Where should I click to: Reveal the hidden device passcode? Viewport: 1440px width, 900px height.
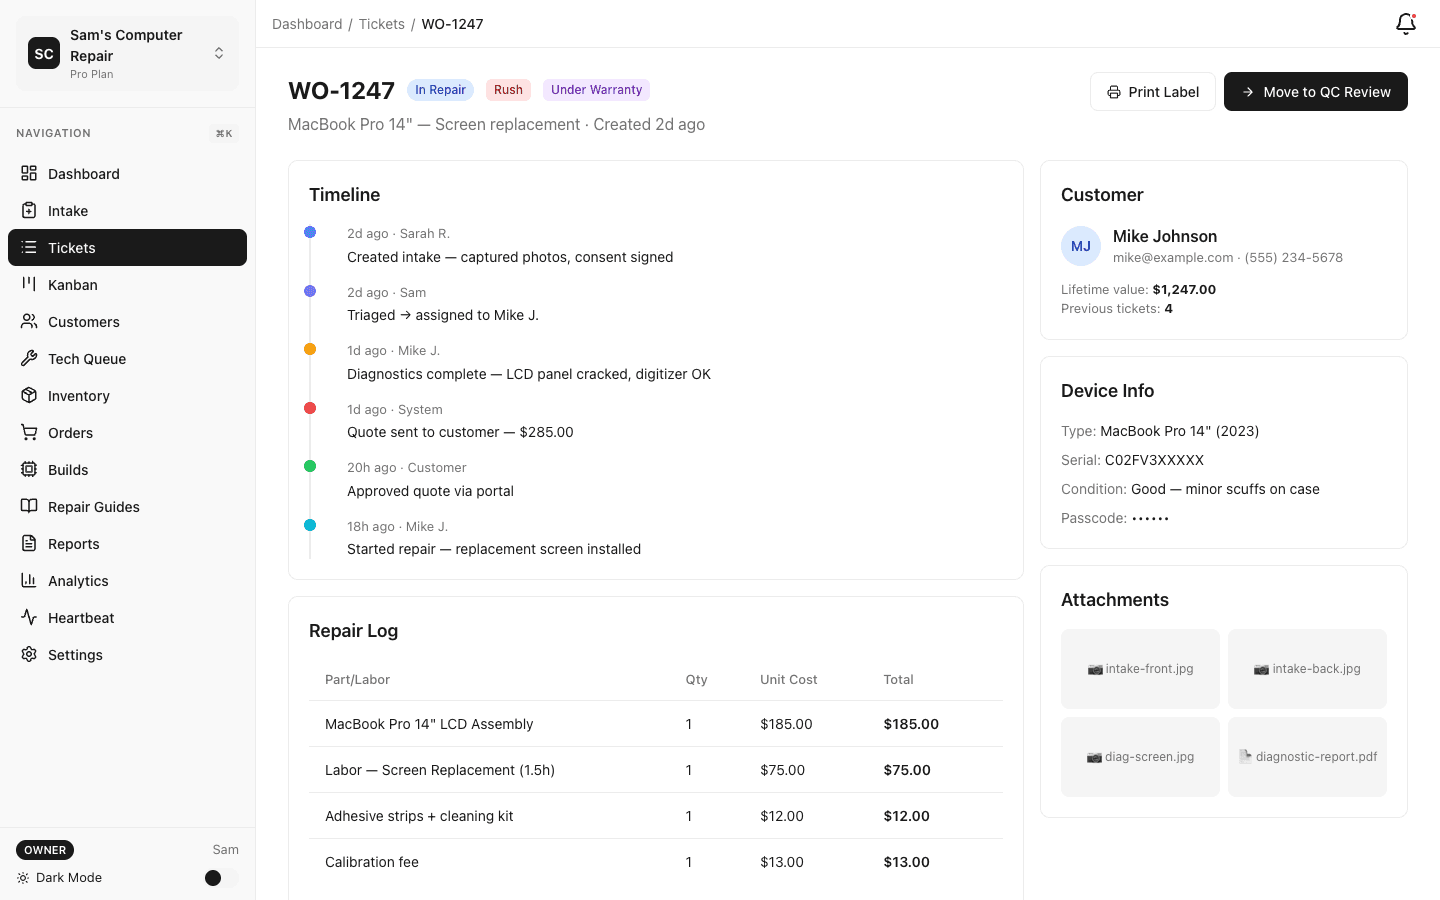(x=1150, y=518)
